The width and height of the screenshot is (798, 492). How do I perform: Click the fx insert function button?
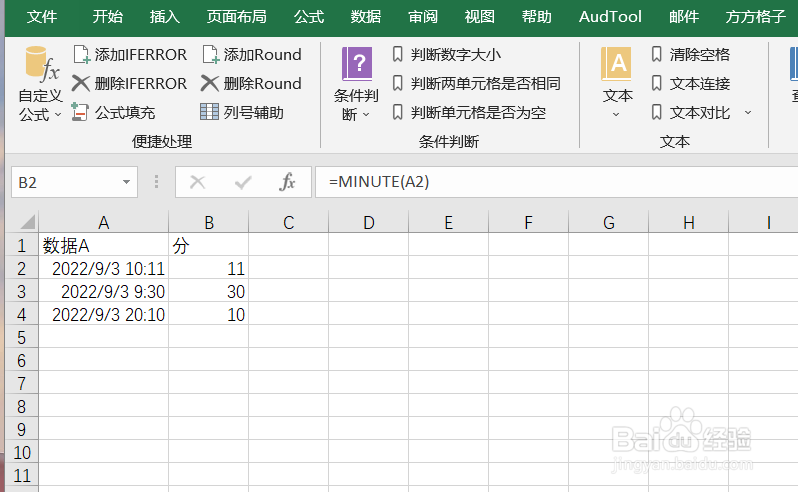coord(287,182)
